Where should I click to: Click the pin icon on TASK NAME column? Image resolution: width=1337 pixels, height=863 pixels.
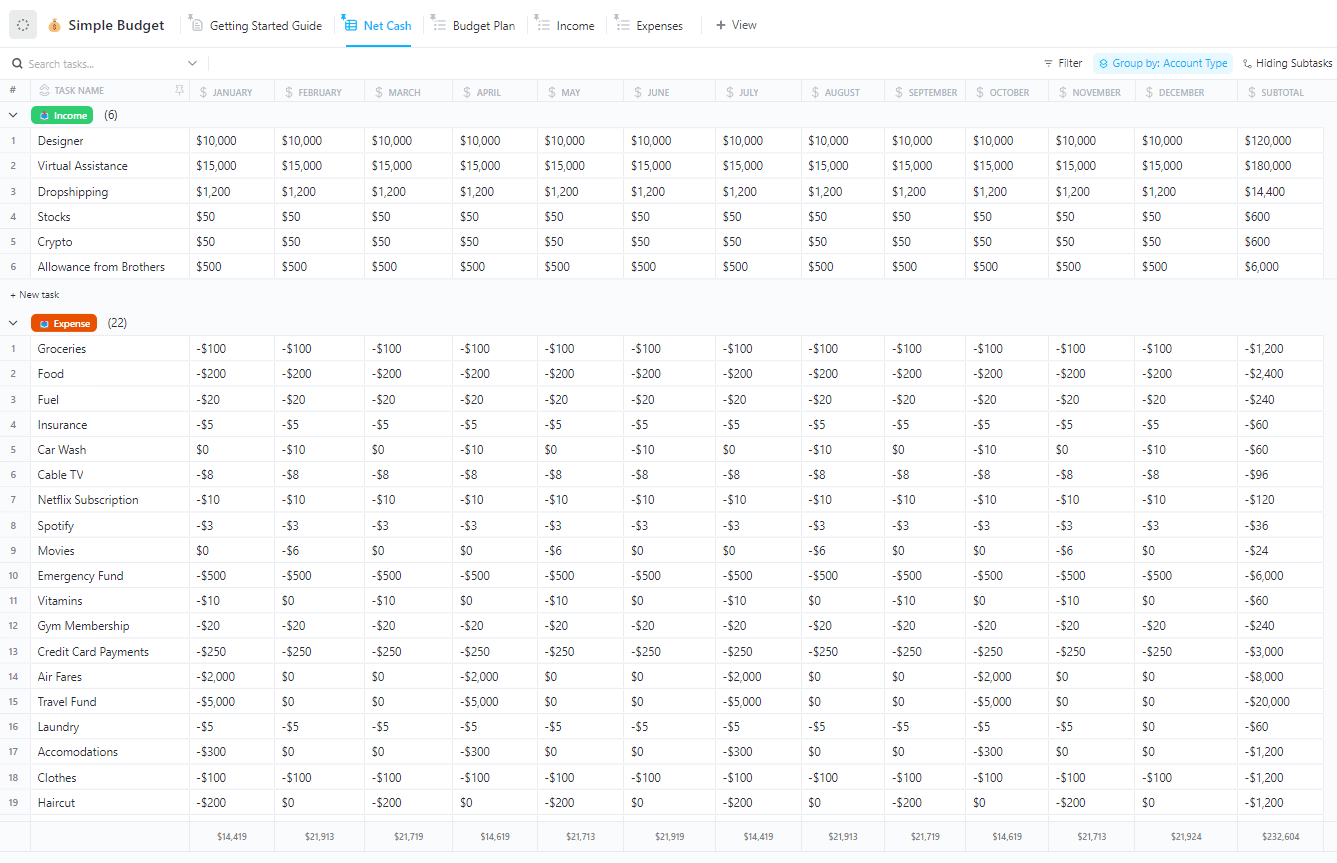coord(178,91)
